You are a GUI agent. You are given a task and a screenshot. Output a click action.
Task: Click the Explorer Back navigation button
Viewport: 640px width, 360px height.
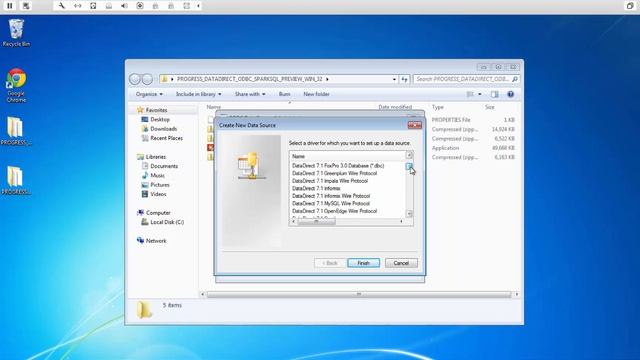click(x=135, y=79)
